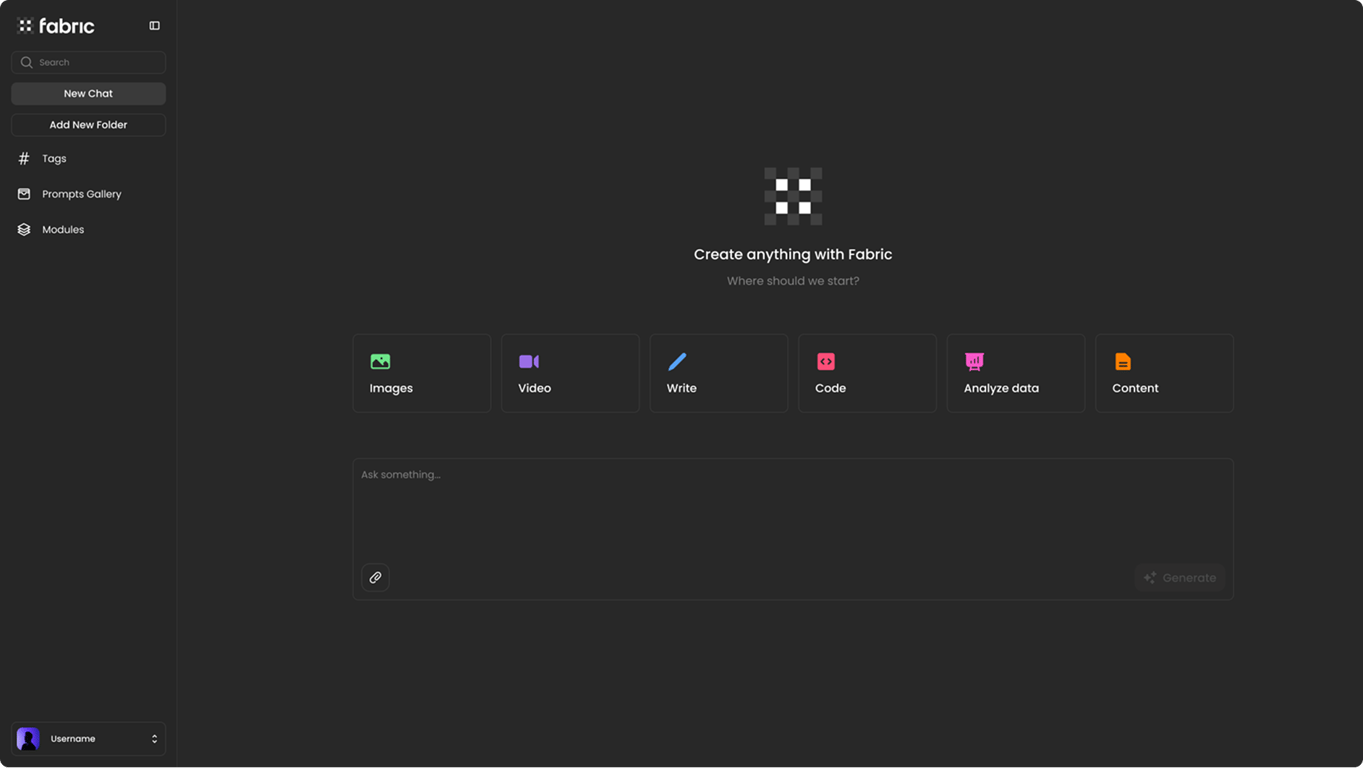Click 'Where should we start?' text
Image resolution: width=1363 pixels, height=768 pixels.
793,281
